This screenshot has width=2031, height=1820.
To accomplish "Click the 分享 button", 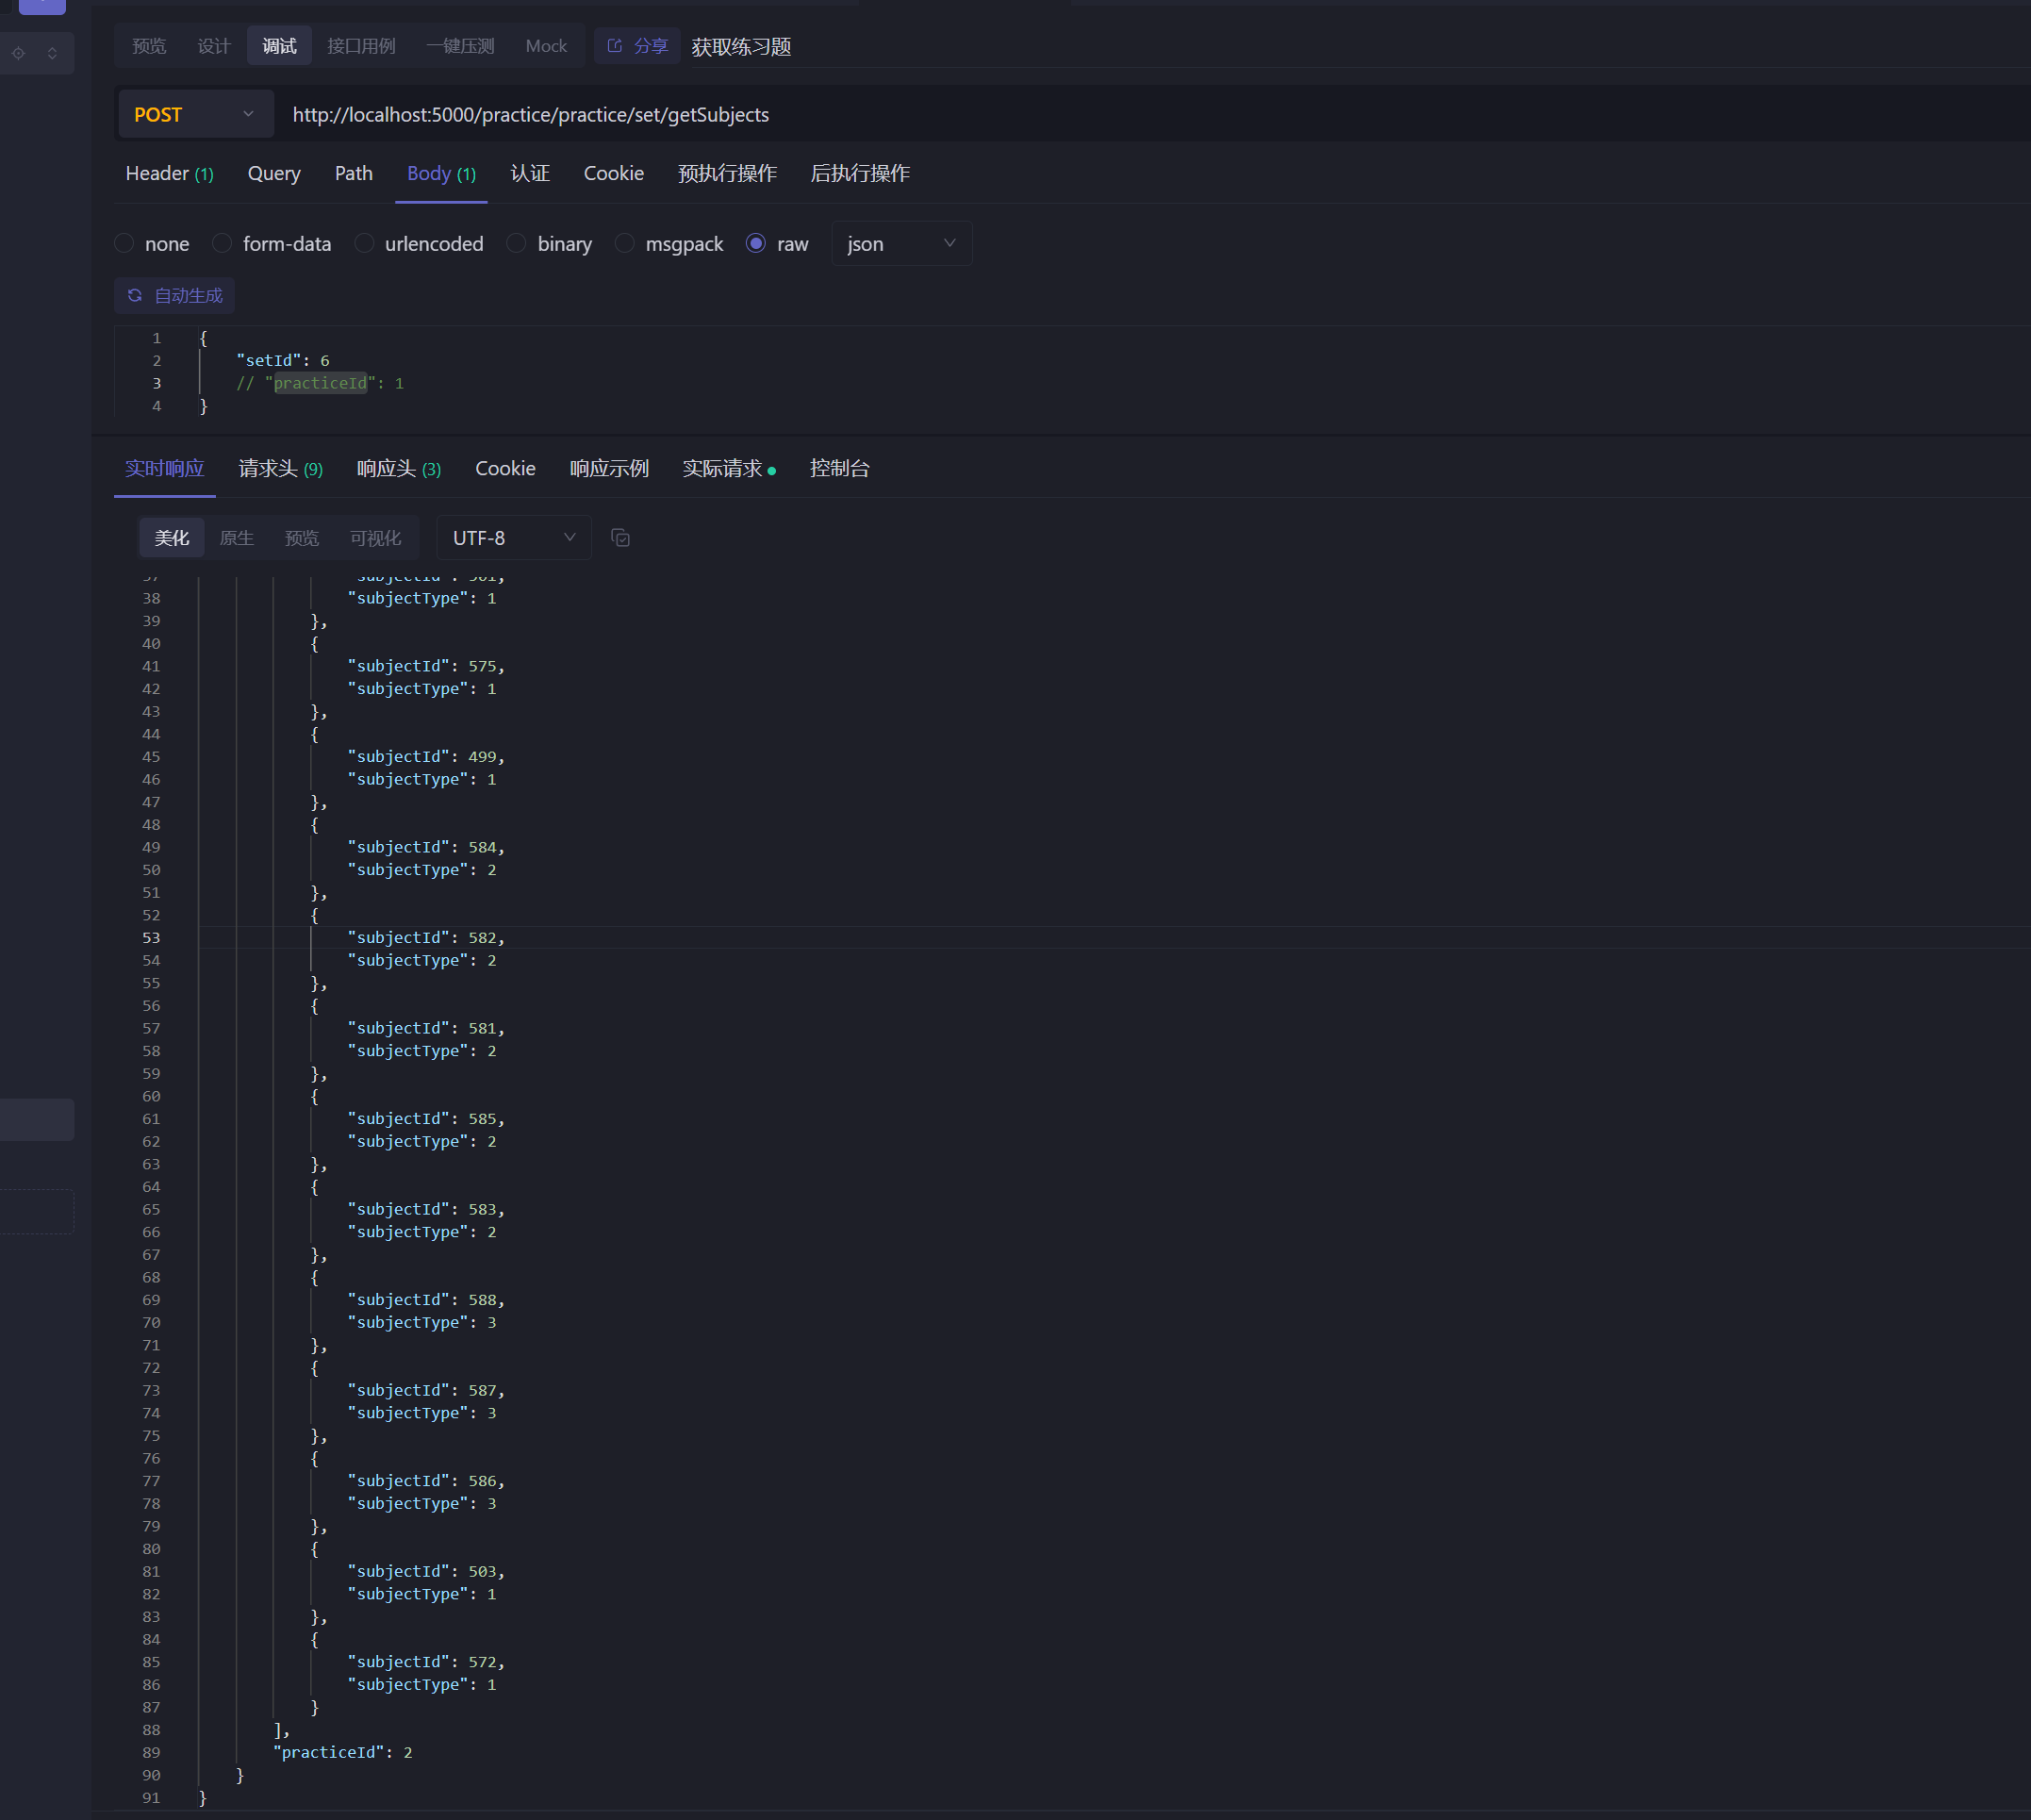I will click(637, 46).
